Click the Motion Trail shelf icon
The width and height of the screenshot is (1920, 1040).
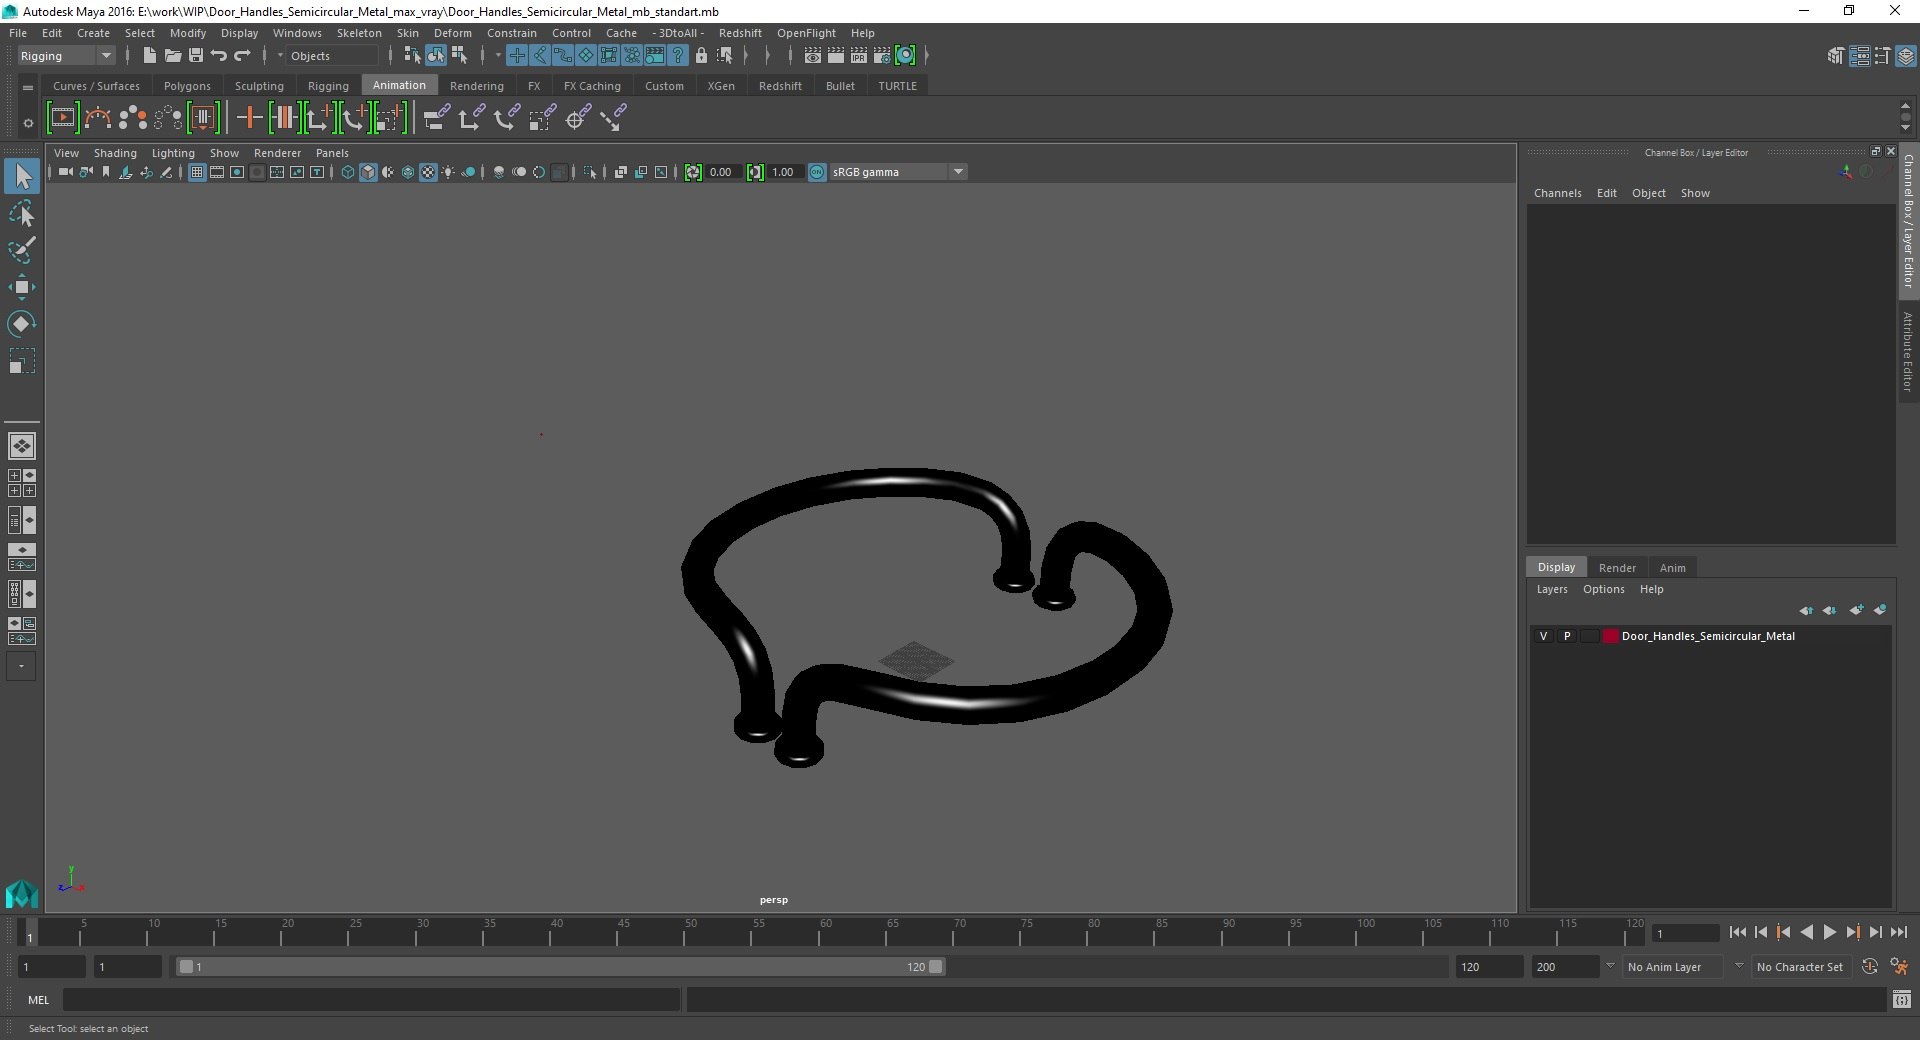point(97,118)
